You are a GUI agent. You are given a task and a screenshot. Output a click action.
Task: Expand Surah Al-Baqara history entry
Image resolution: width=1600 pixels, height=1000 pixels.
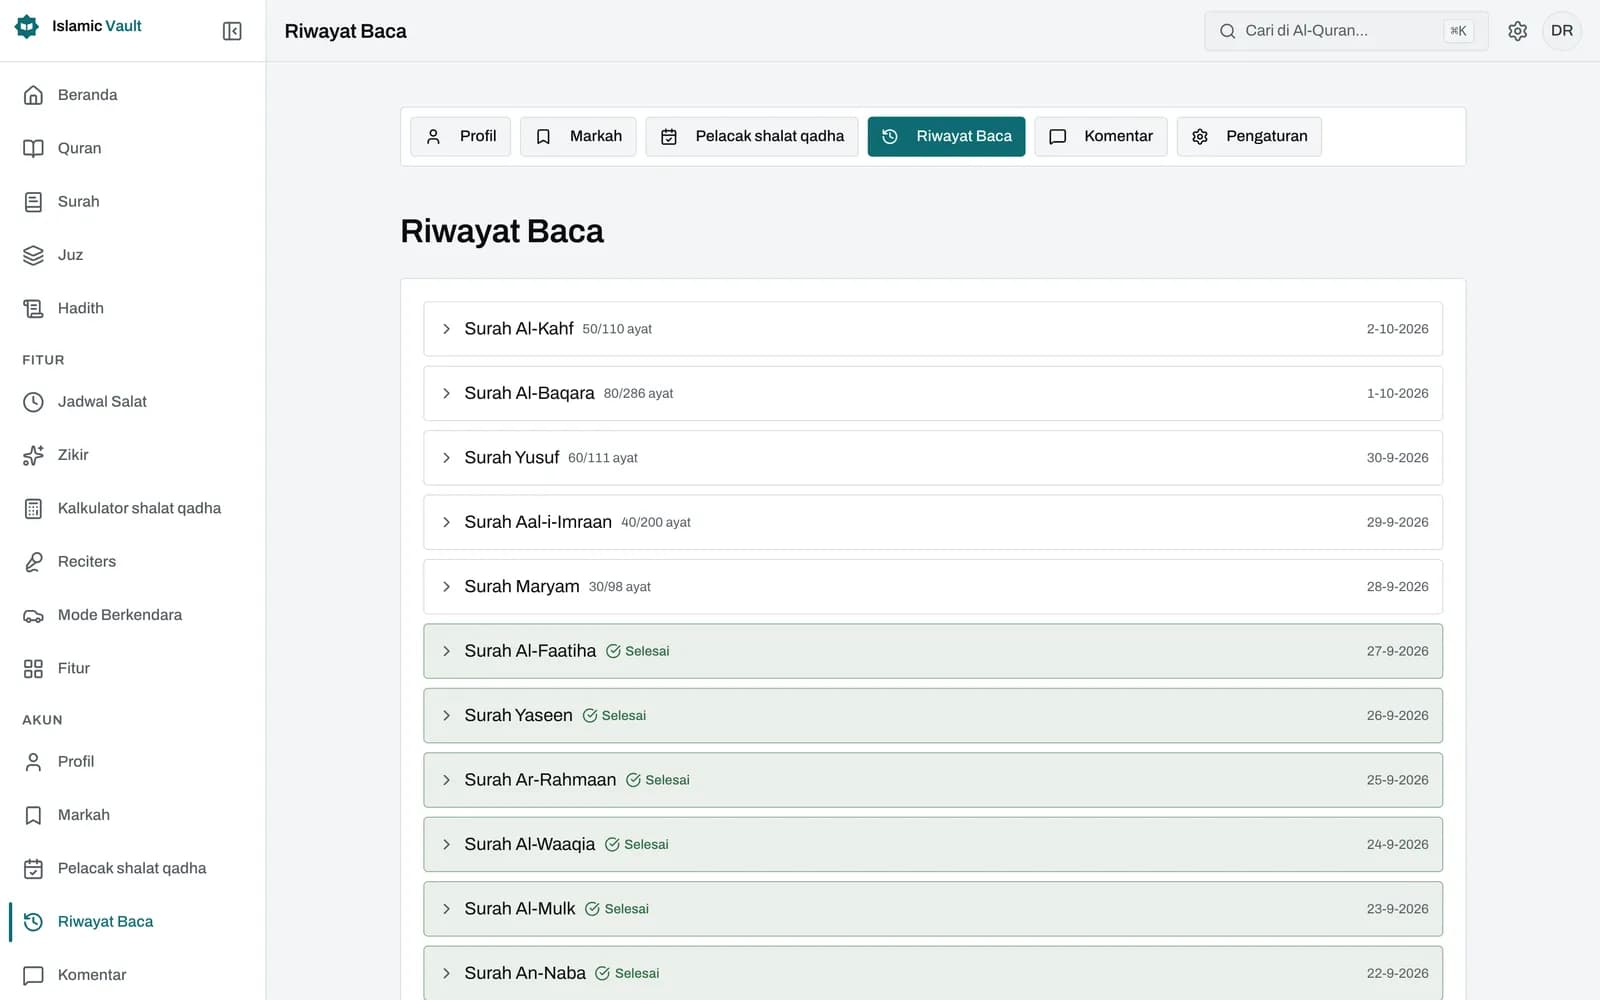tap(932, 393)
